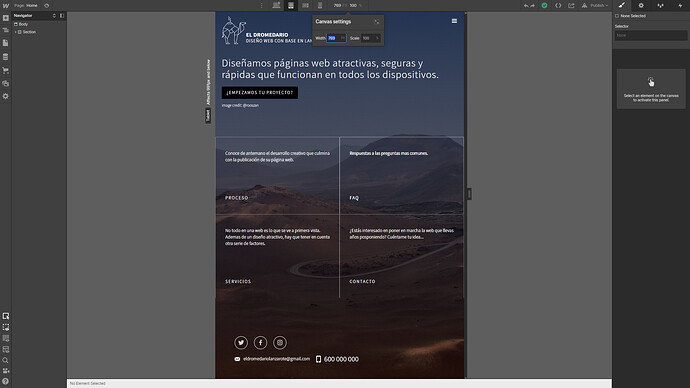The height and width of the screenshot is (388, 690).
Task: Switch to tablet breakpoint
Action: click(x=291, y=5)
